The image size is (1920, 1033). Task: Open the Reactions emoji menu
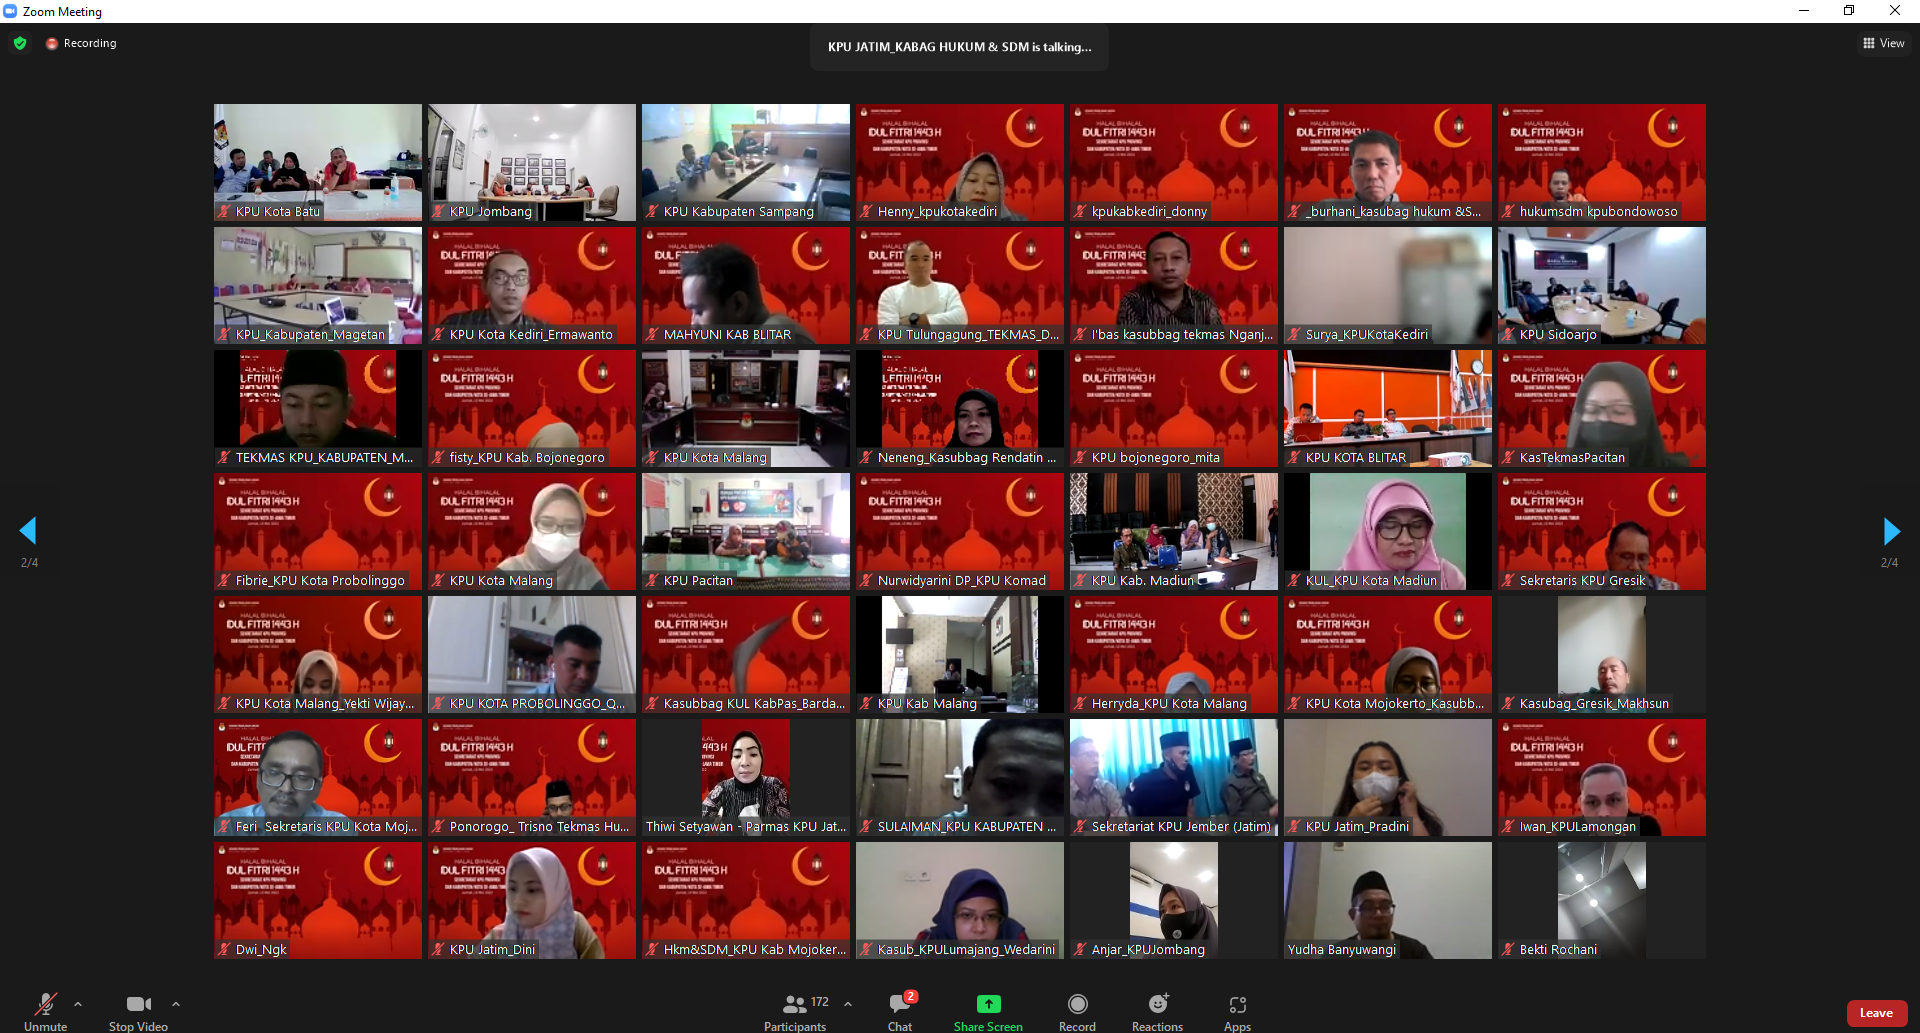pyautogui.click(x=1157, y=1005)
